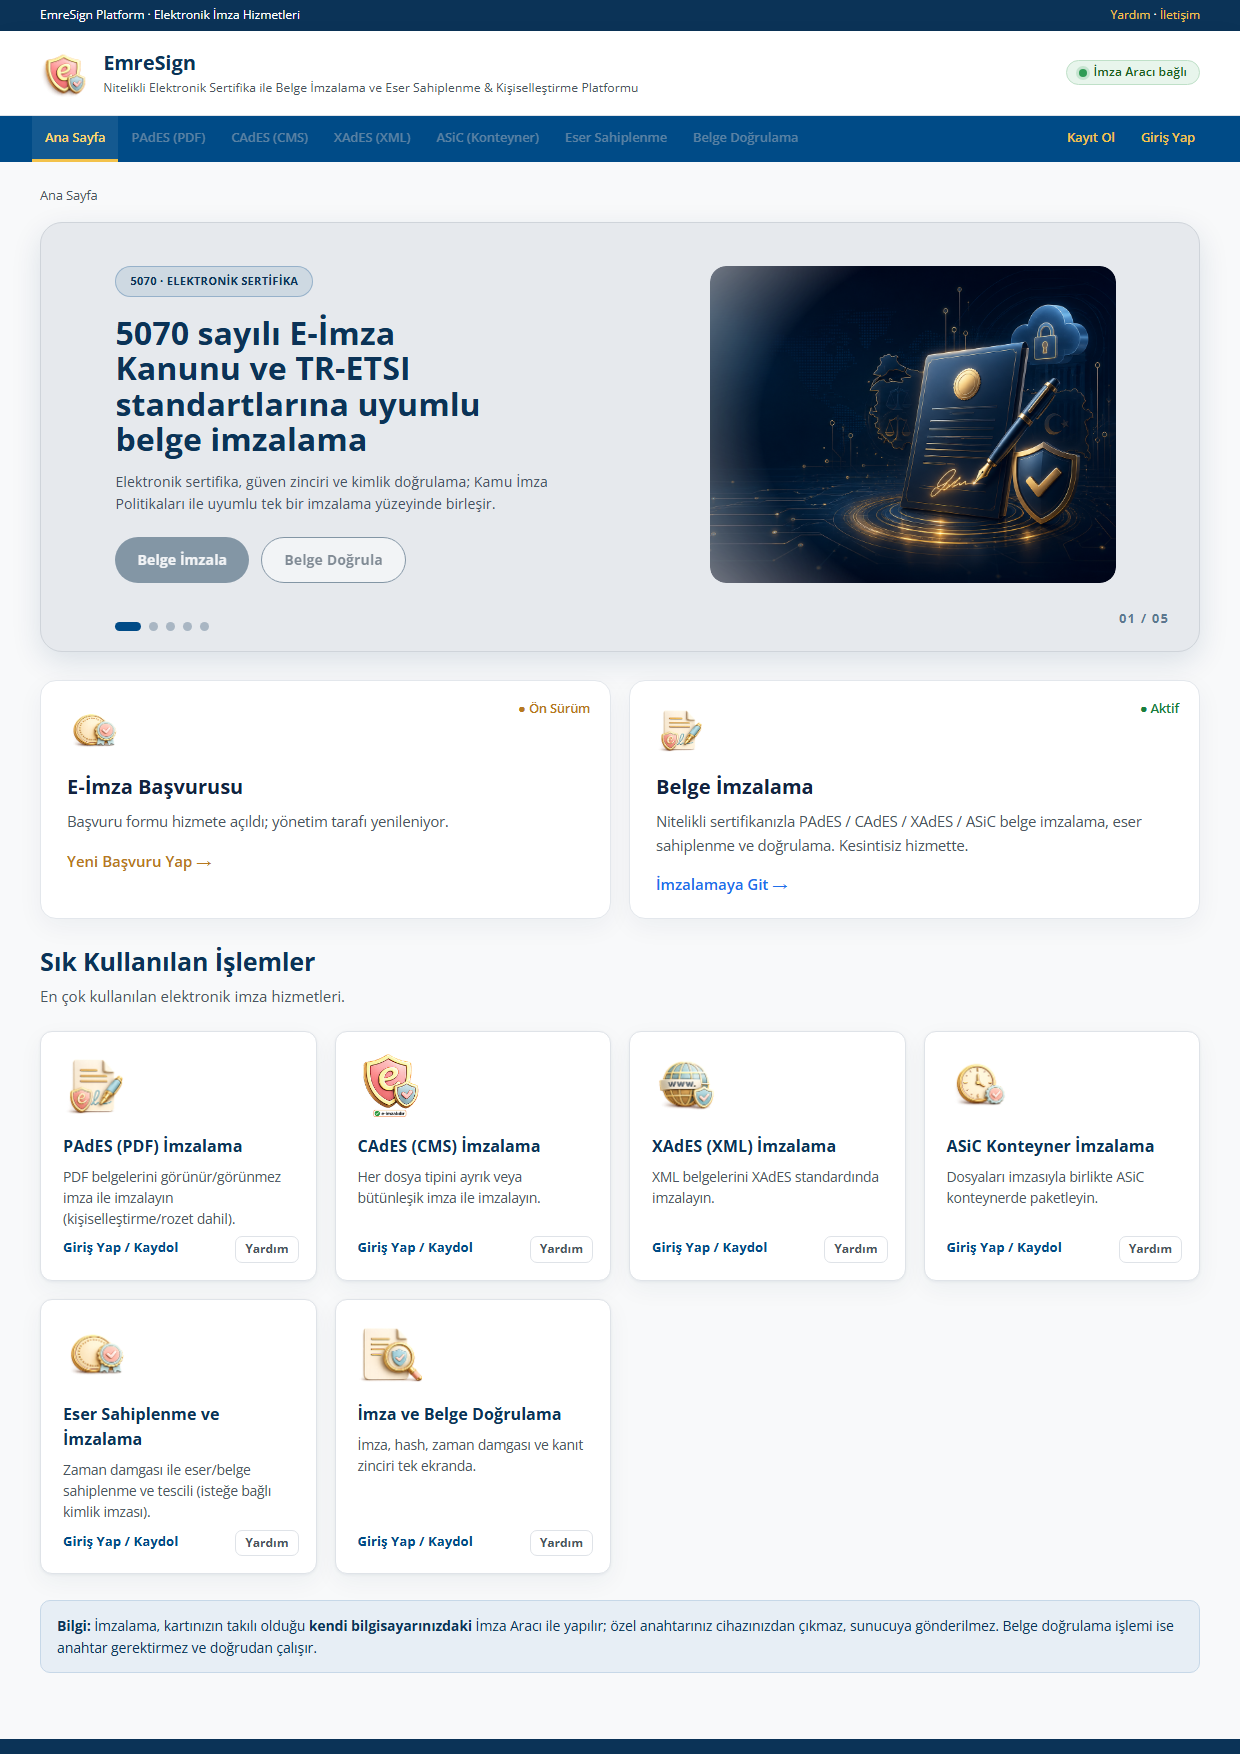Follow the İmzalamaya Git link

(722, 885)
